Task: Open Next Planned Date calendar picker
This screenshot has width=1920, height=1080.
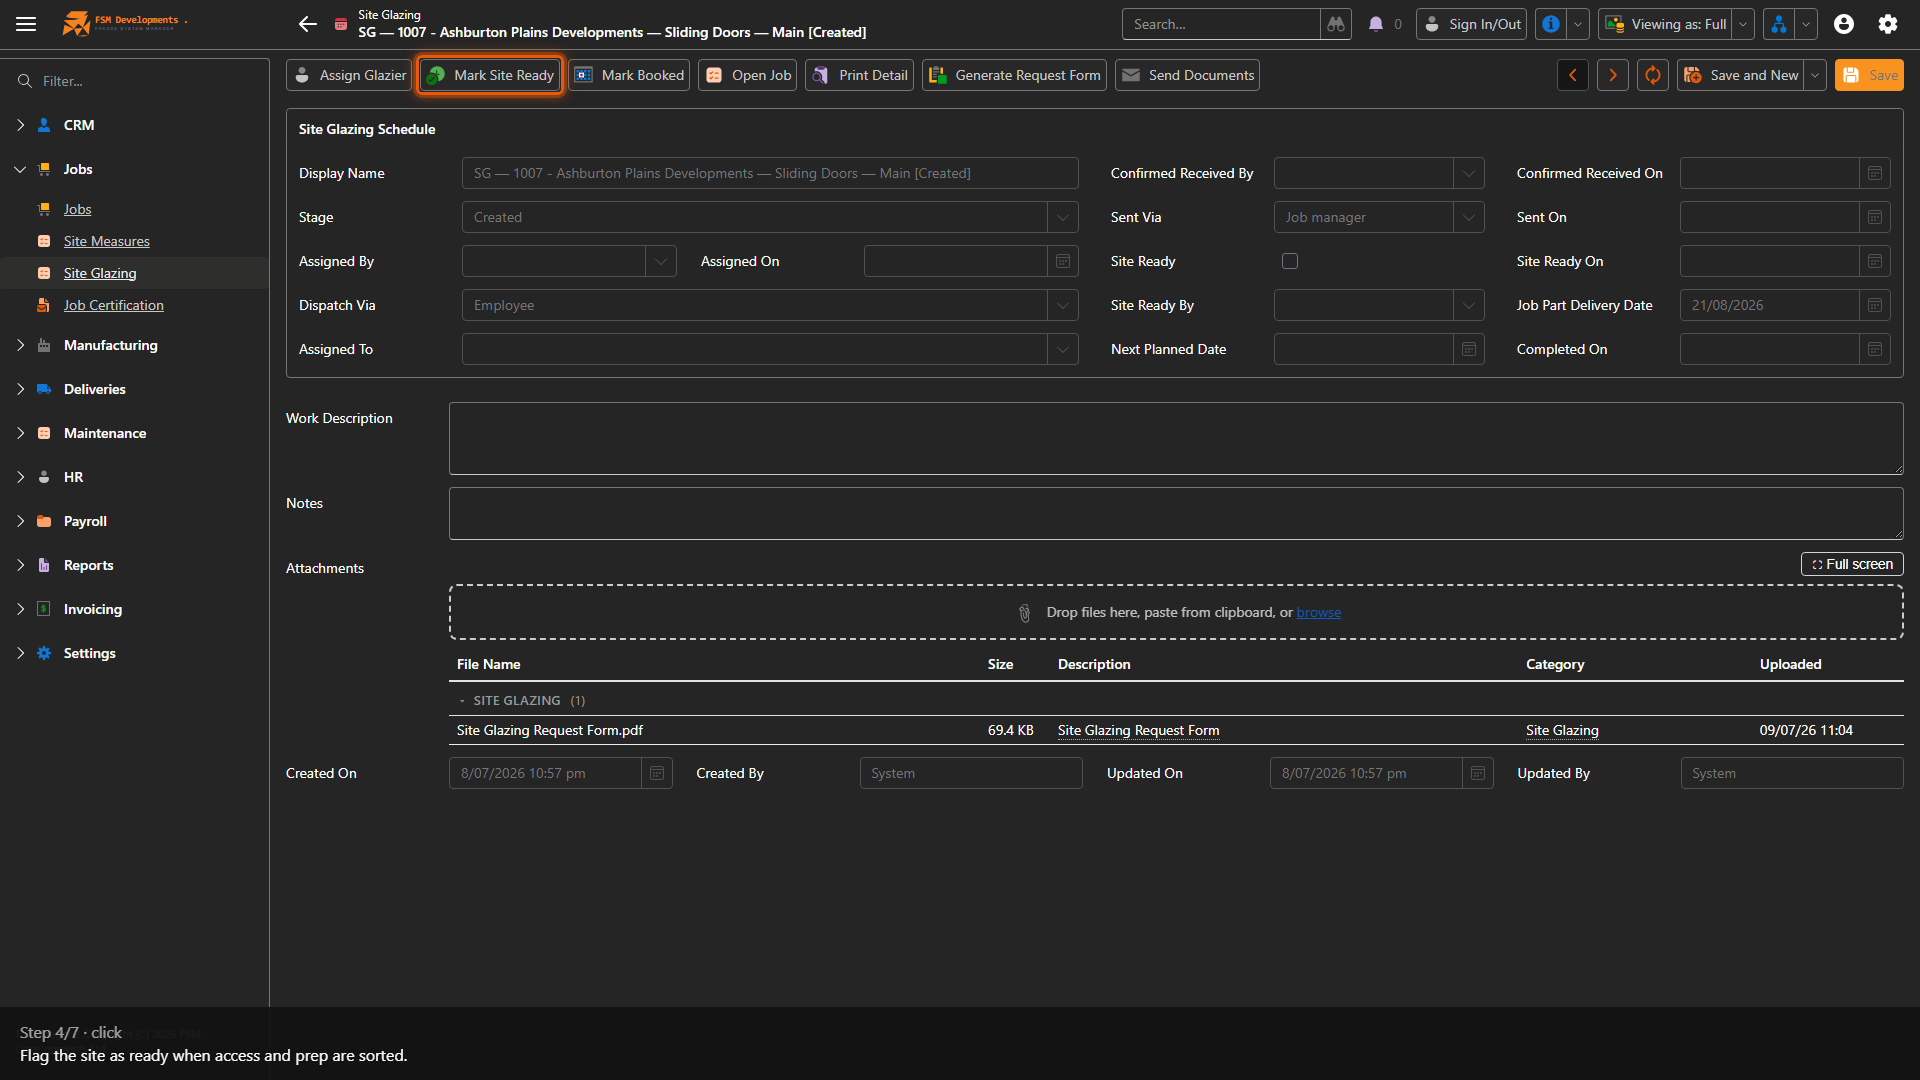Action: pyautogui.click(x=1469, y=349)
